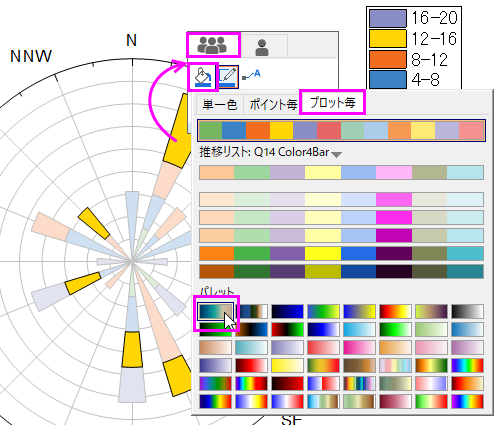
Task: Select the multicolor narrow-striped palette with teal bands
Action: tap(359, 383)
